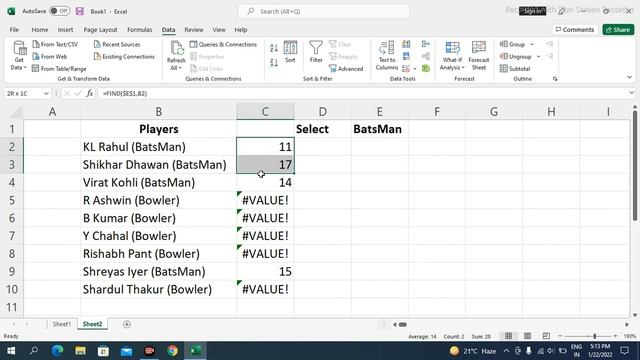Image resolution: width=640 pixels, height=360 pixels.
Task: Switch to Normal view
Action: click(508, 336)
